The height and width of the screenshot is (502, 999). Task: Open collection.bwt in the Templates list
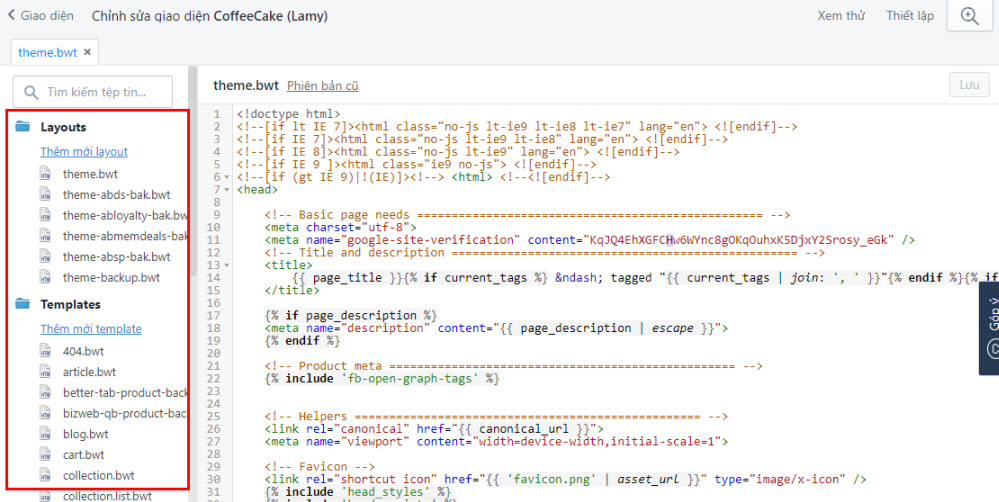[x=98, y=476]
